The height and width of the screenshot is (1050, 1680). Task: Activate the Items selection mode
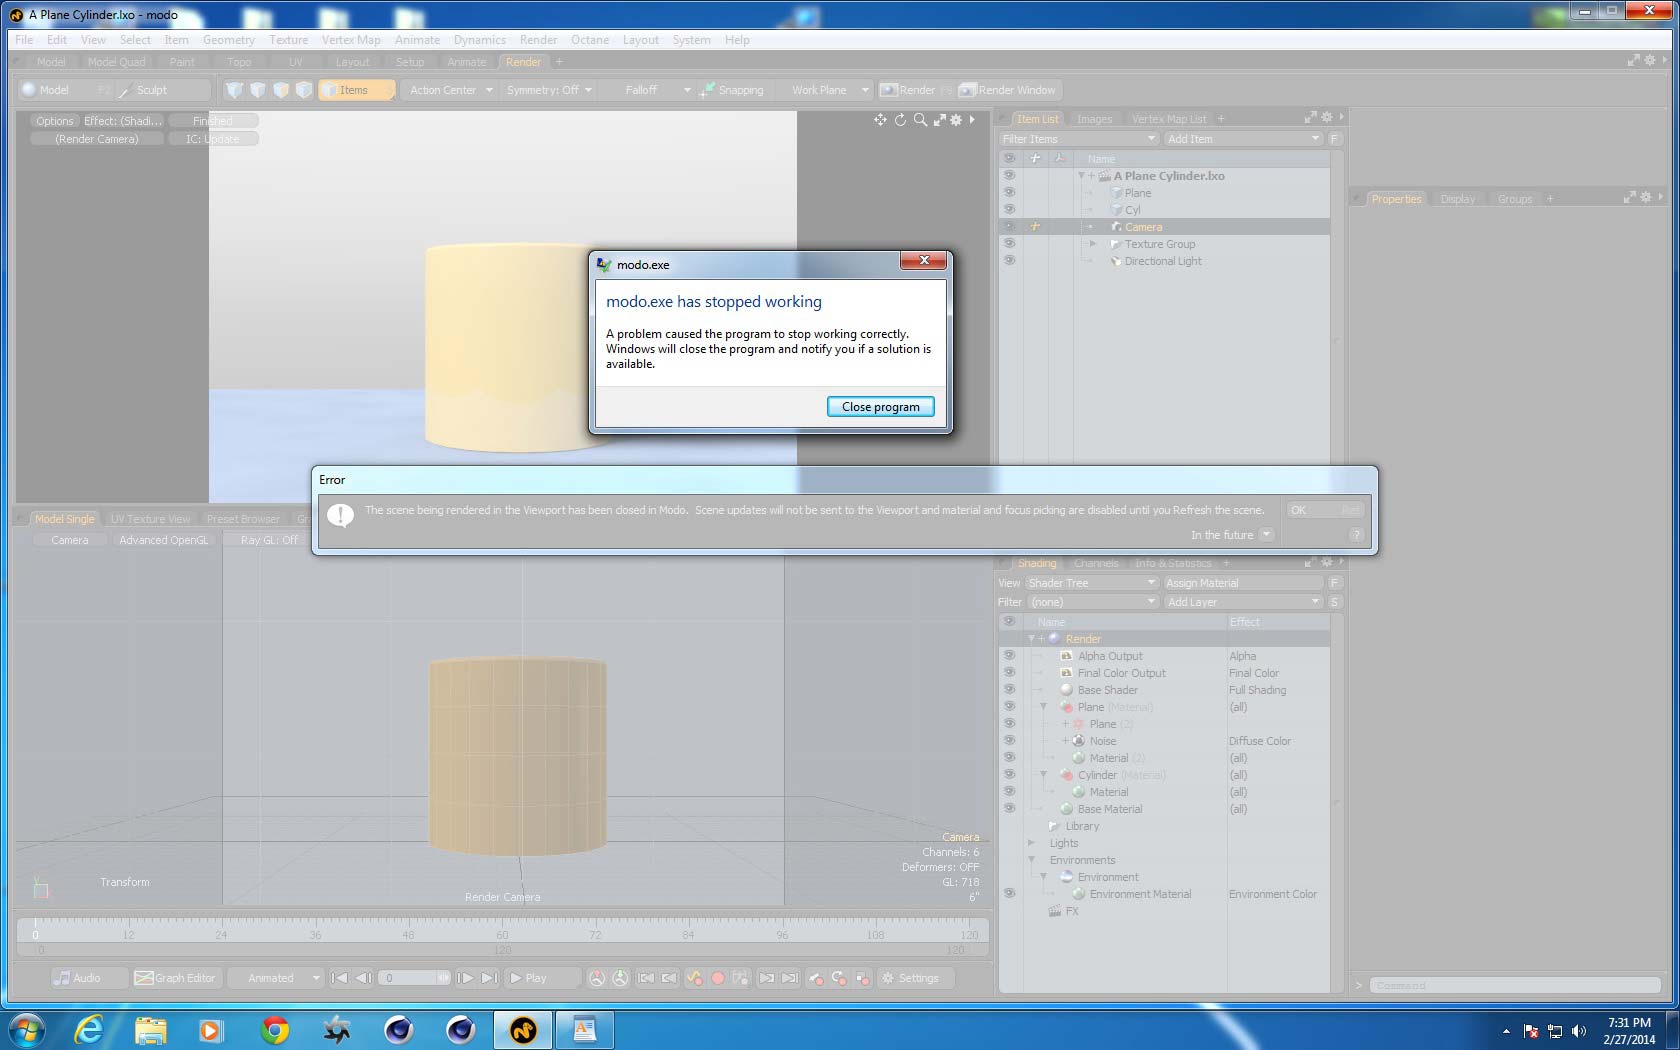356,90
